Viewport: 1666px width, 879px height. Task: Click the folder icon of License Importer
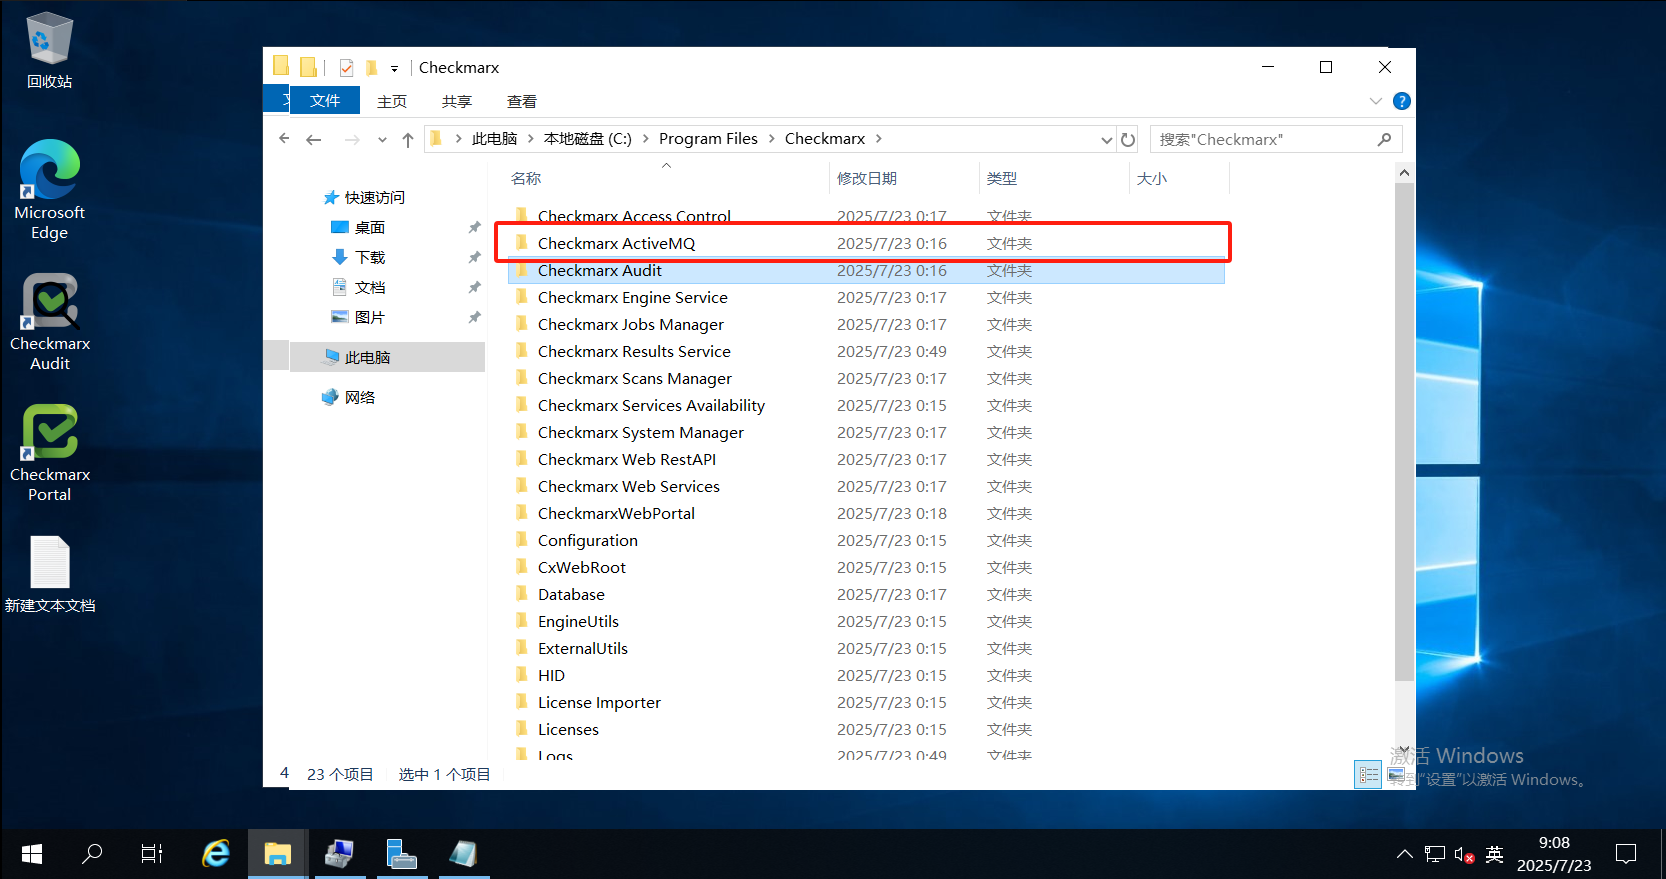pos(521,702)
